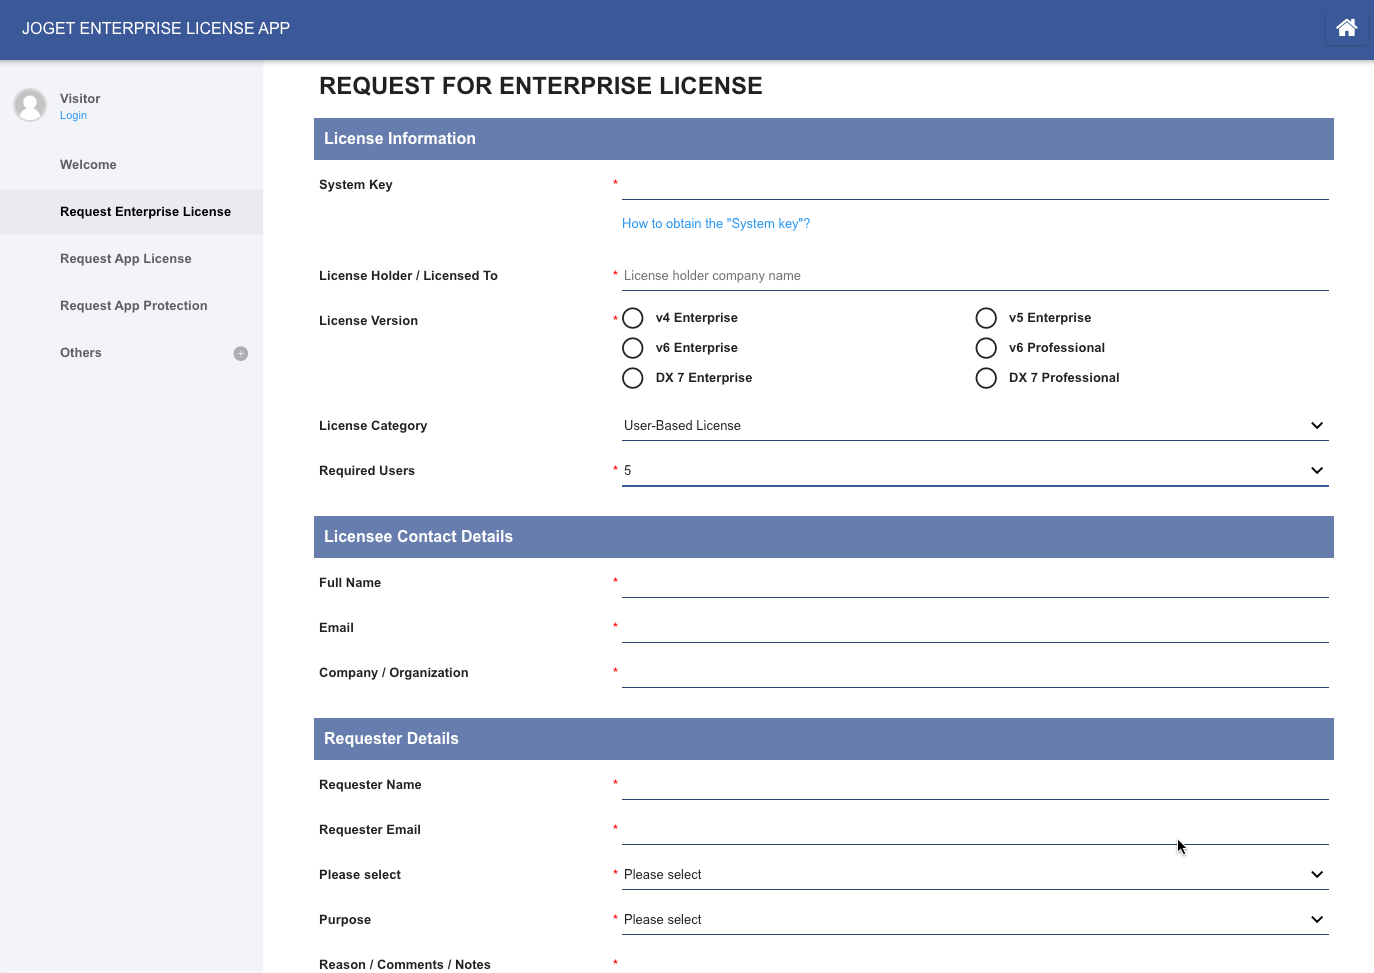The image size is (1374, 973).
Task: Click the Visitor avatar icon
Action: 30,105
